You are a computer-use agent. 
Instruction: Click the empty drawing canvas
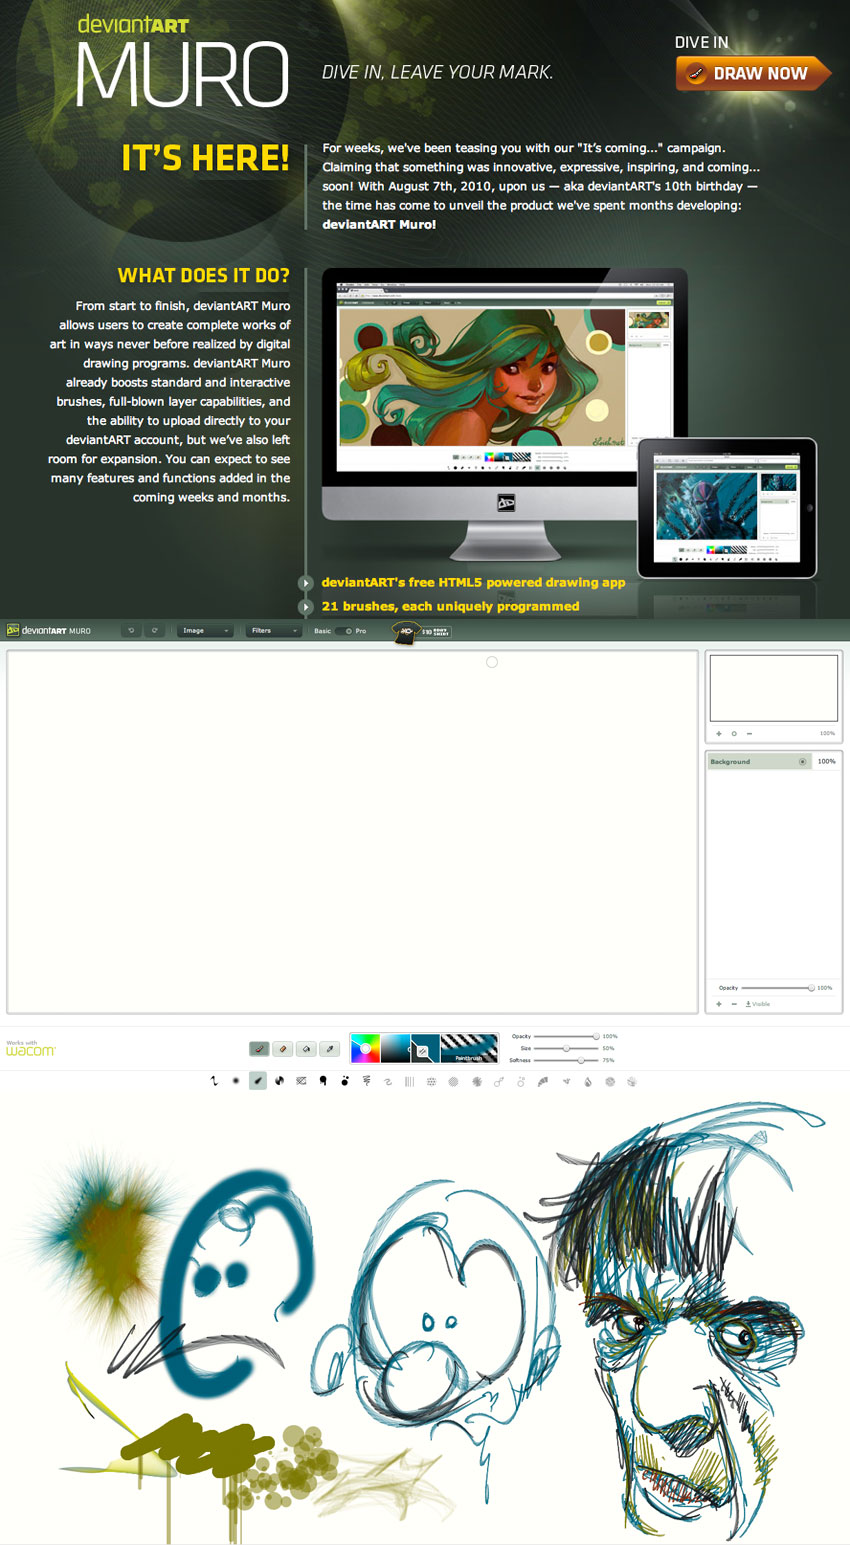click(352, 832)
